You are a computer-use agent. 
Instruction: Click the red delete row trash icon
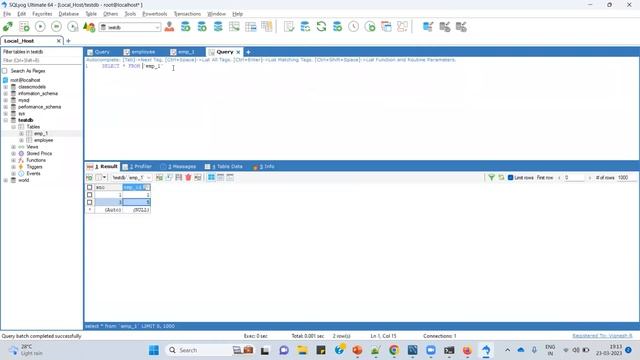click(x=188, y=178)
